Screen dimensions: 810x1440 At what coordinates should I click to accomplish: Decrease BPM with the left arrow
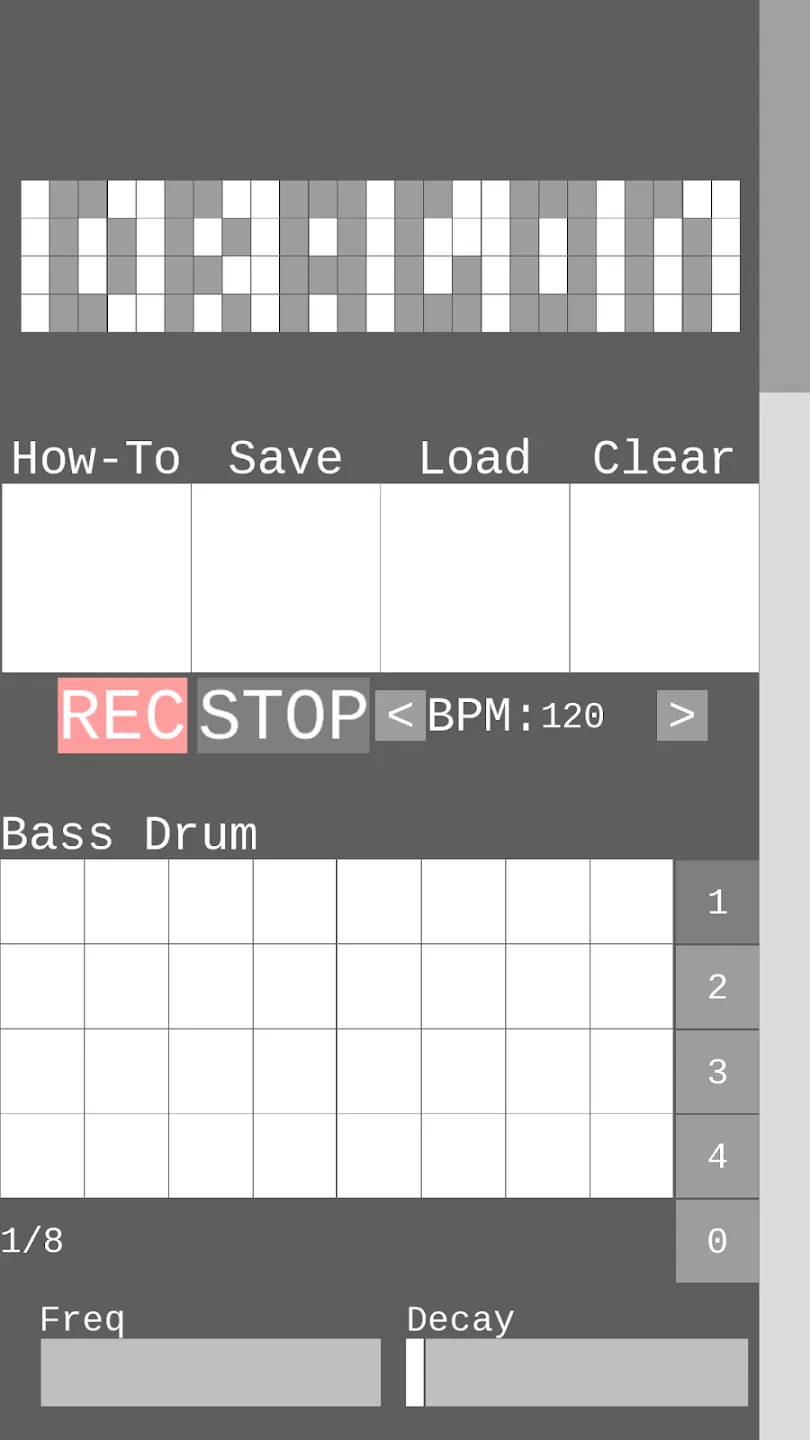click(x=400, y=715)
